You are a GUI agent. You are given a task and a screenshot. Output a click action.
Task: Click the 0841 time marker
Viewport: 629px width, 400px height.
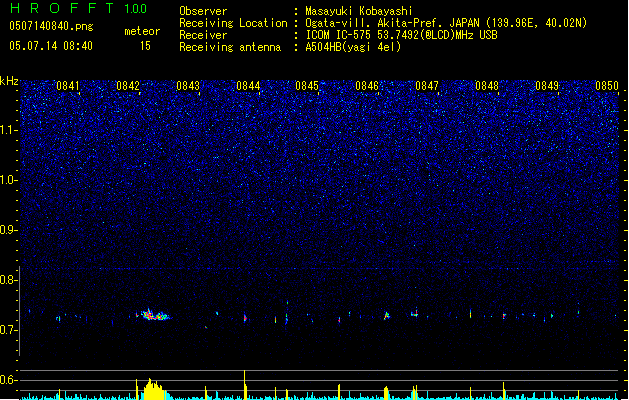point(67,86)
